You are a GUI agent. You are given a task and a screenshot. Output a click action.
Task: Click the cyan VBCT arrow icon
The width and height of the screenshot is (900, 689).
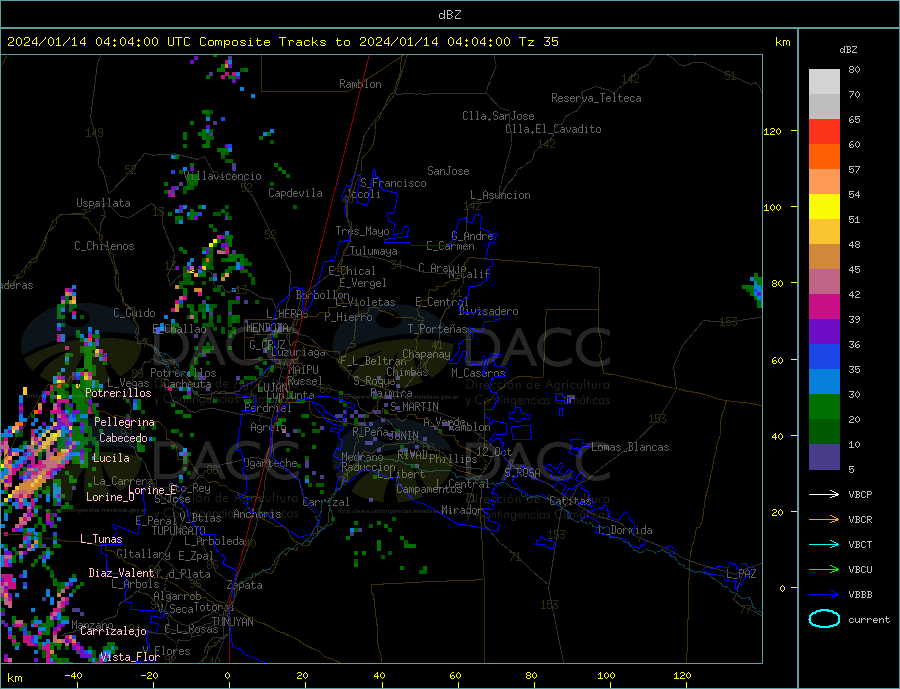pyautogui.click(x=824, y=544)
